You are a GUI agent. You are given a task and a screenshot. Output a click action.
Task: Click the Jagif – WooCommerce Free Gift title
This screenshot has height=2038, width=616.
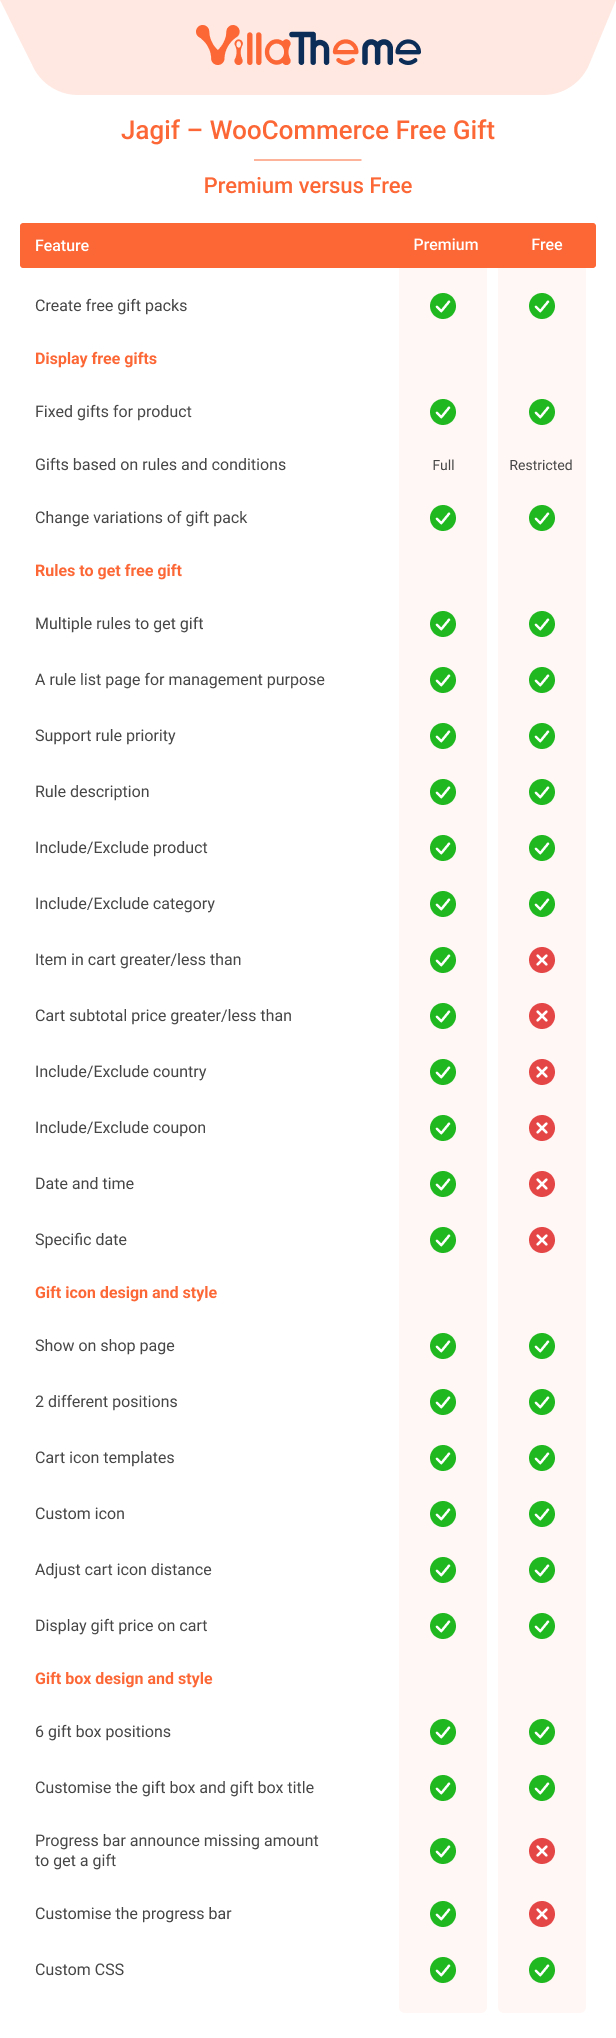308,130
